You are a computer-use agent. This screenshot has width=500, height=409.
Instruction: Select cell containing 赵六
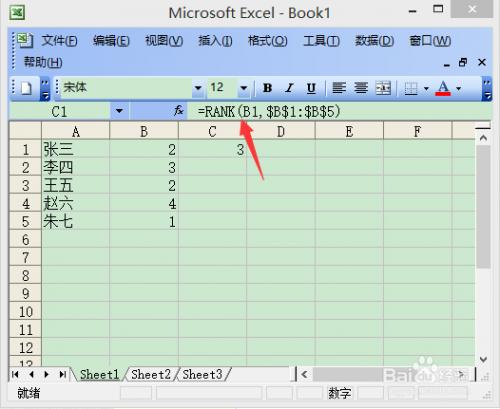pos(76,203)
